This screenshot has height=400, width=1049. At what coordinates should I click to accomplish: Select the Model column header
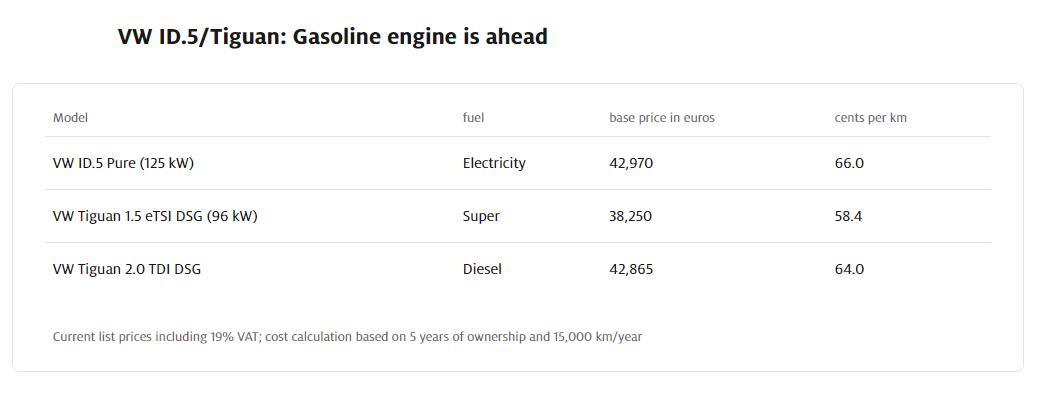coord(70,118)
